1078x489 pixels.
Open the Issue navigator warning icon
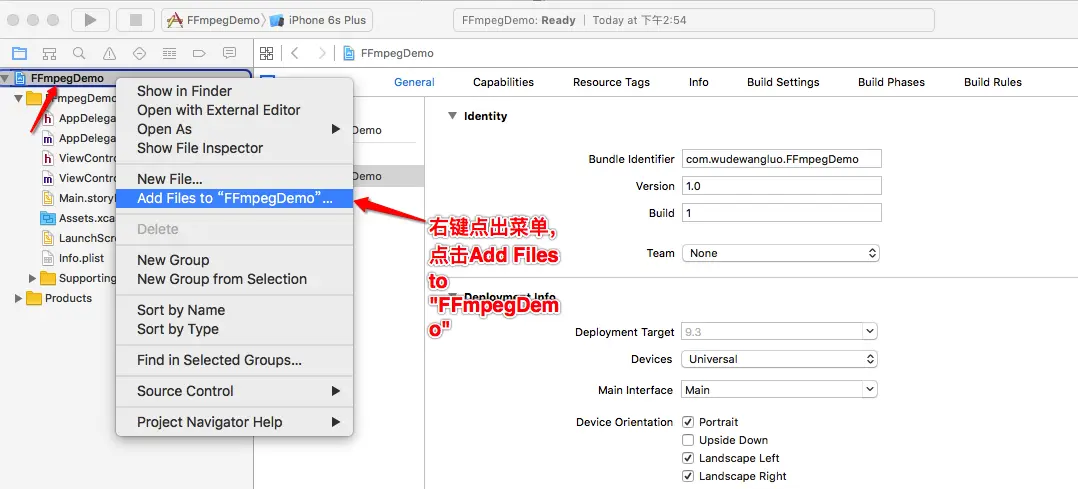coord(109,53)
